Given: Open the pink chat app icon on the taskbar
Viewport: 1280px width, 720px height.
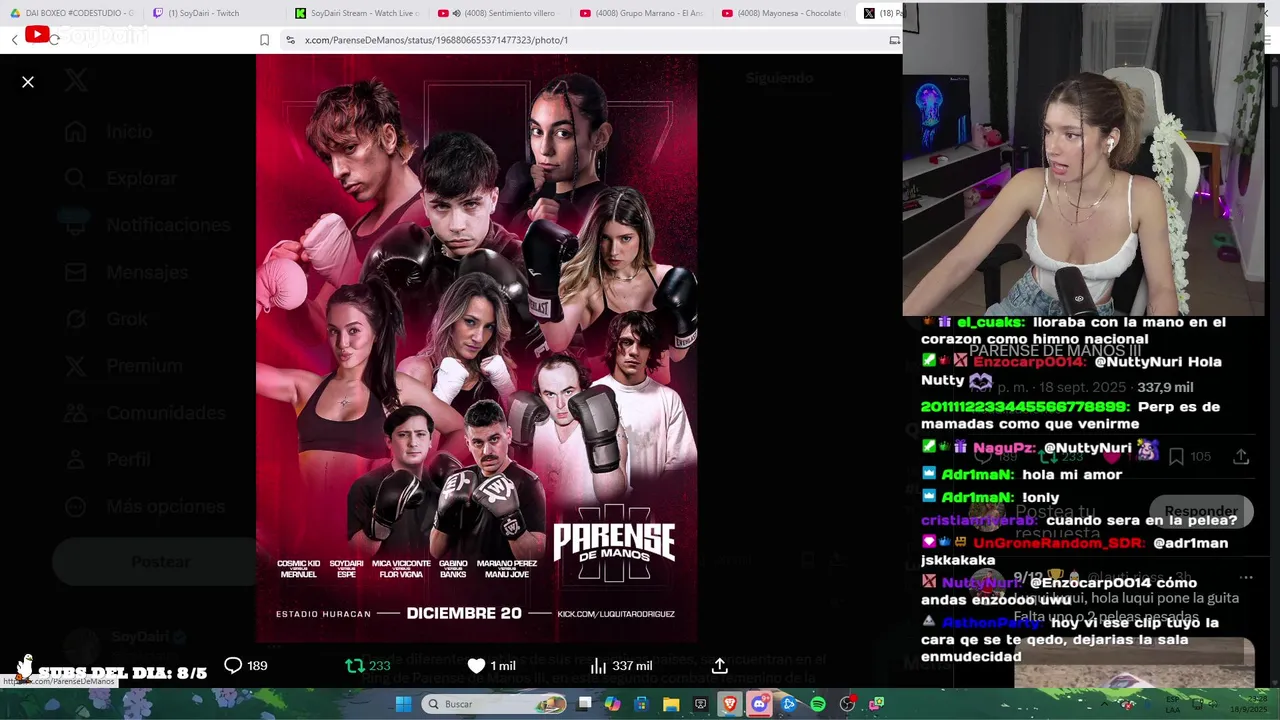Looking at the screenshot, I should (x=877, y=704).
